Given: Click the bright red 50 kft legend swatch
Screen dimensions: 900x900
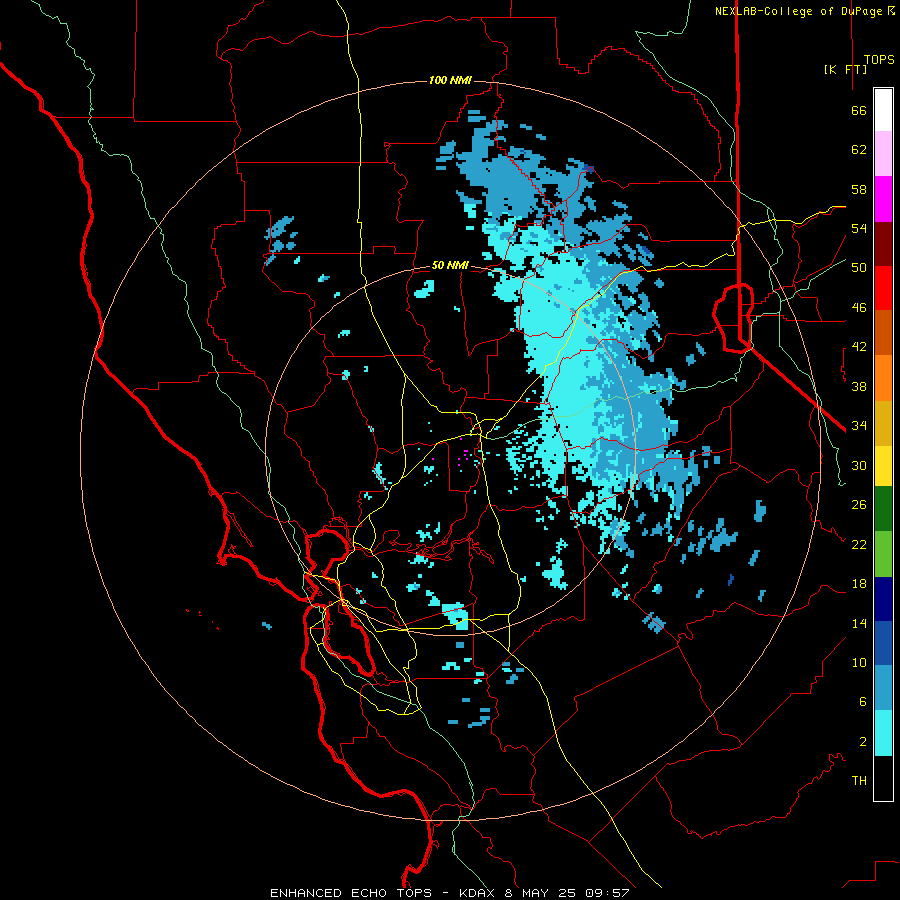Looking at the screenshot, I should coord(883,288).
